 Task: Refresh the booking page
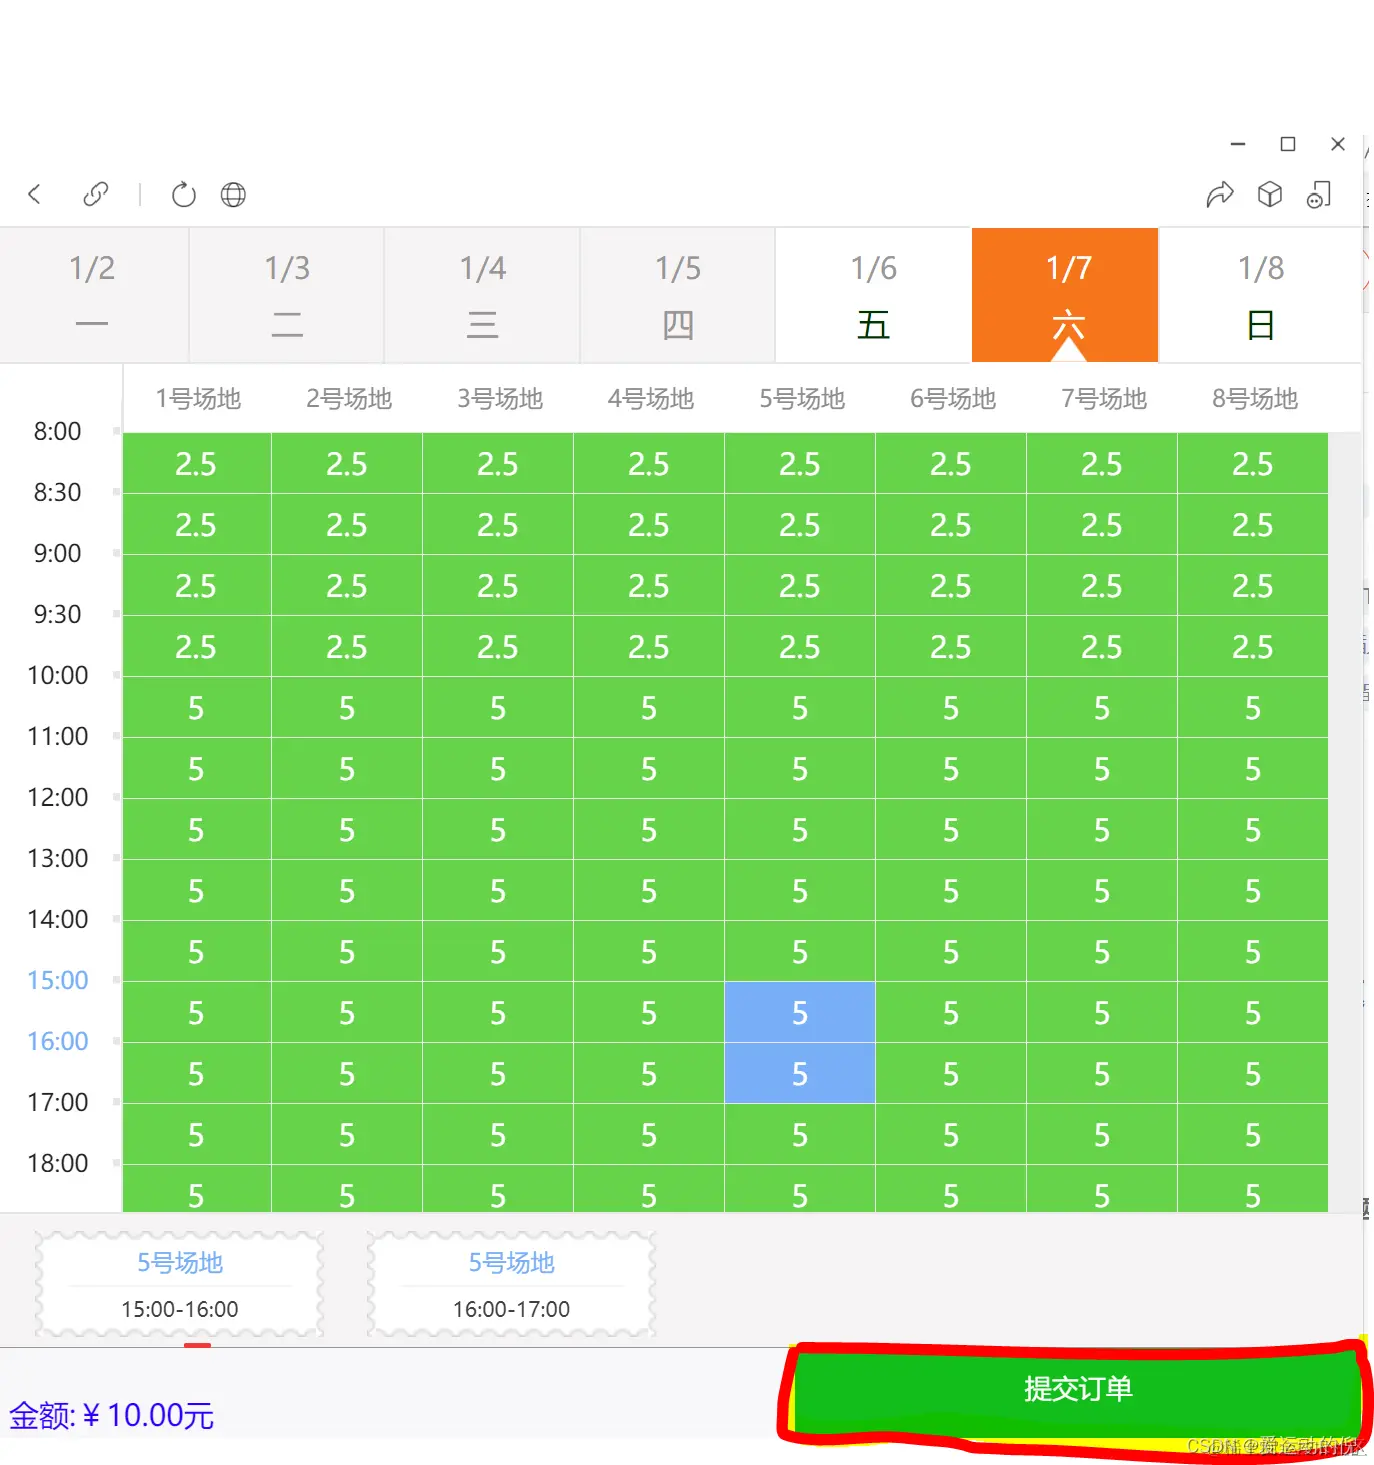point(184,194)
